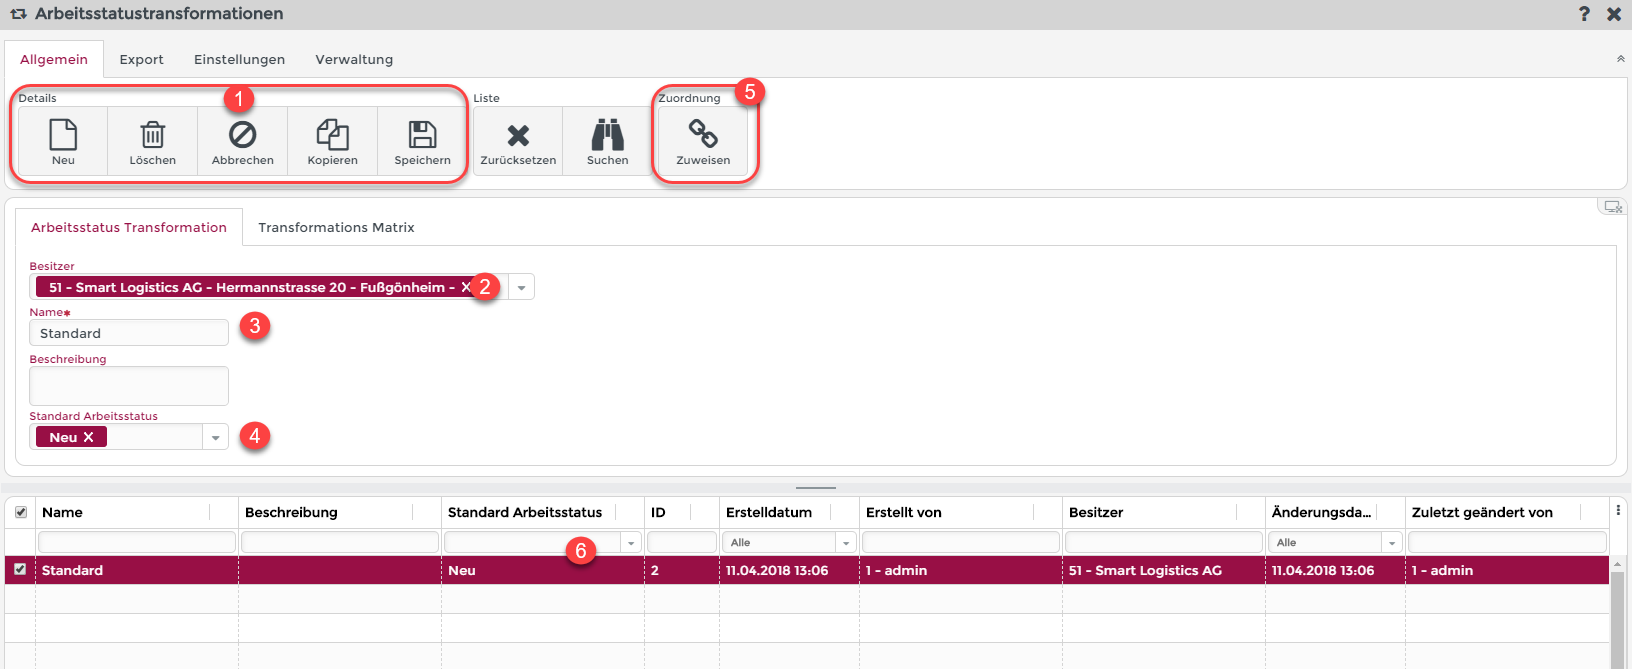Viewport: 1632px width, 669px height.
Task: Remove the Neu tag from Standard Arbeitsstatus
Action: tap(89, 437)
